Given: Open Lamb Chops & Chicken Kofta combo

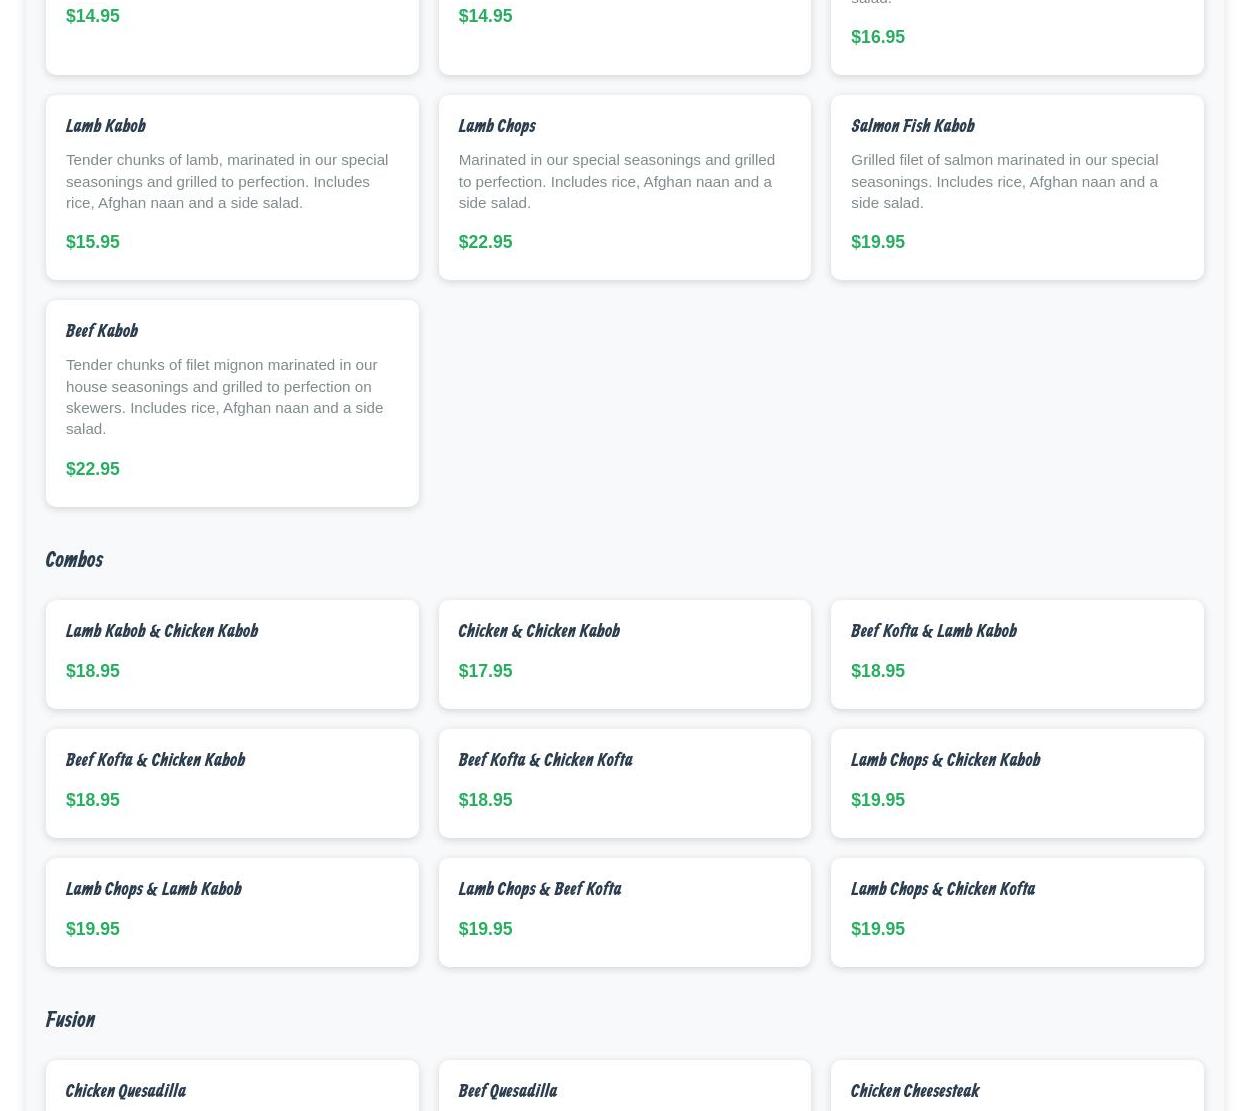Looking at the screenshot, I should [x=942, y=889].
